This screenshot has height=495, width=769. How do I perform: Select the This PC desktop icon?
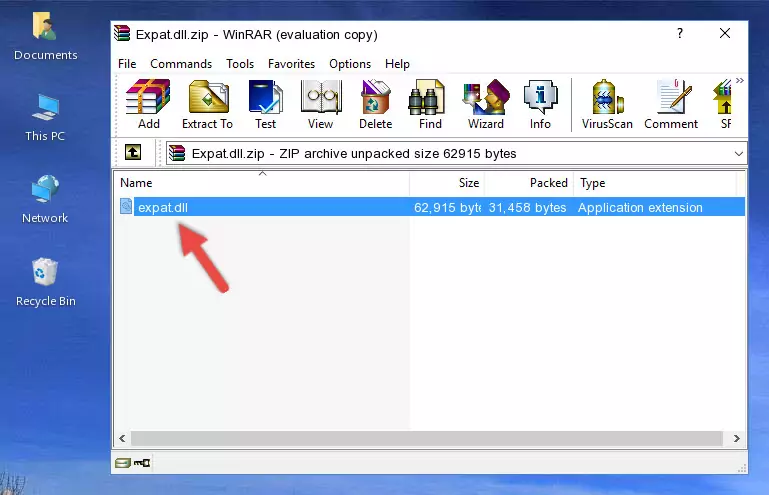45,117
